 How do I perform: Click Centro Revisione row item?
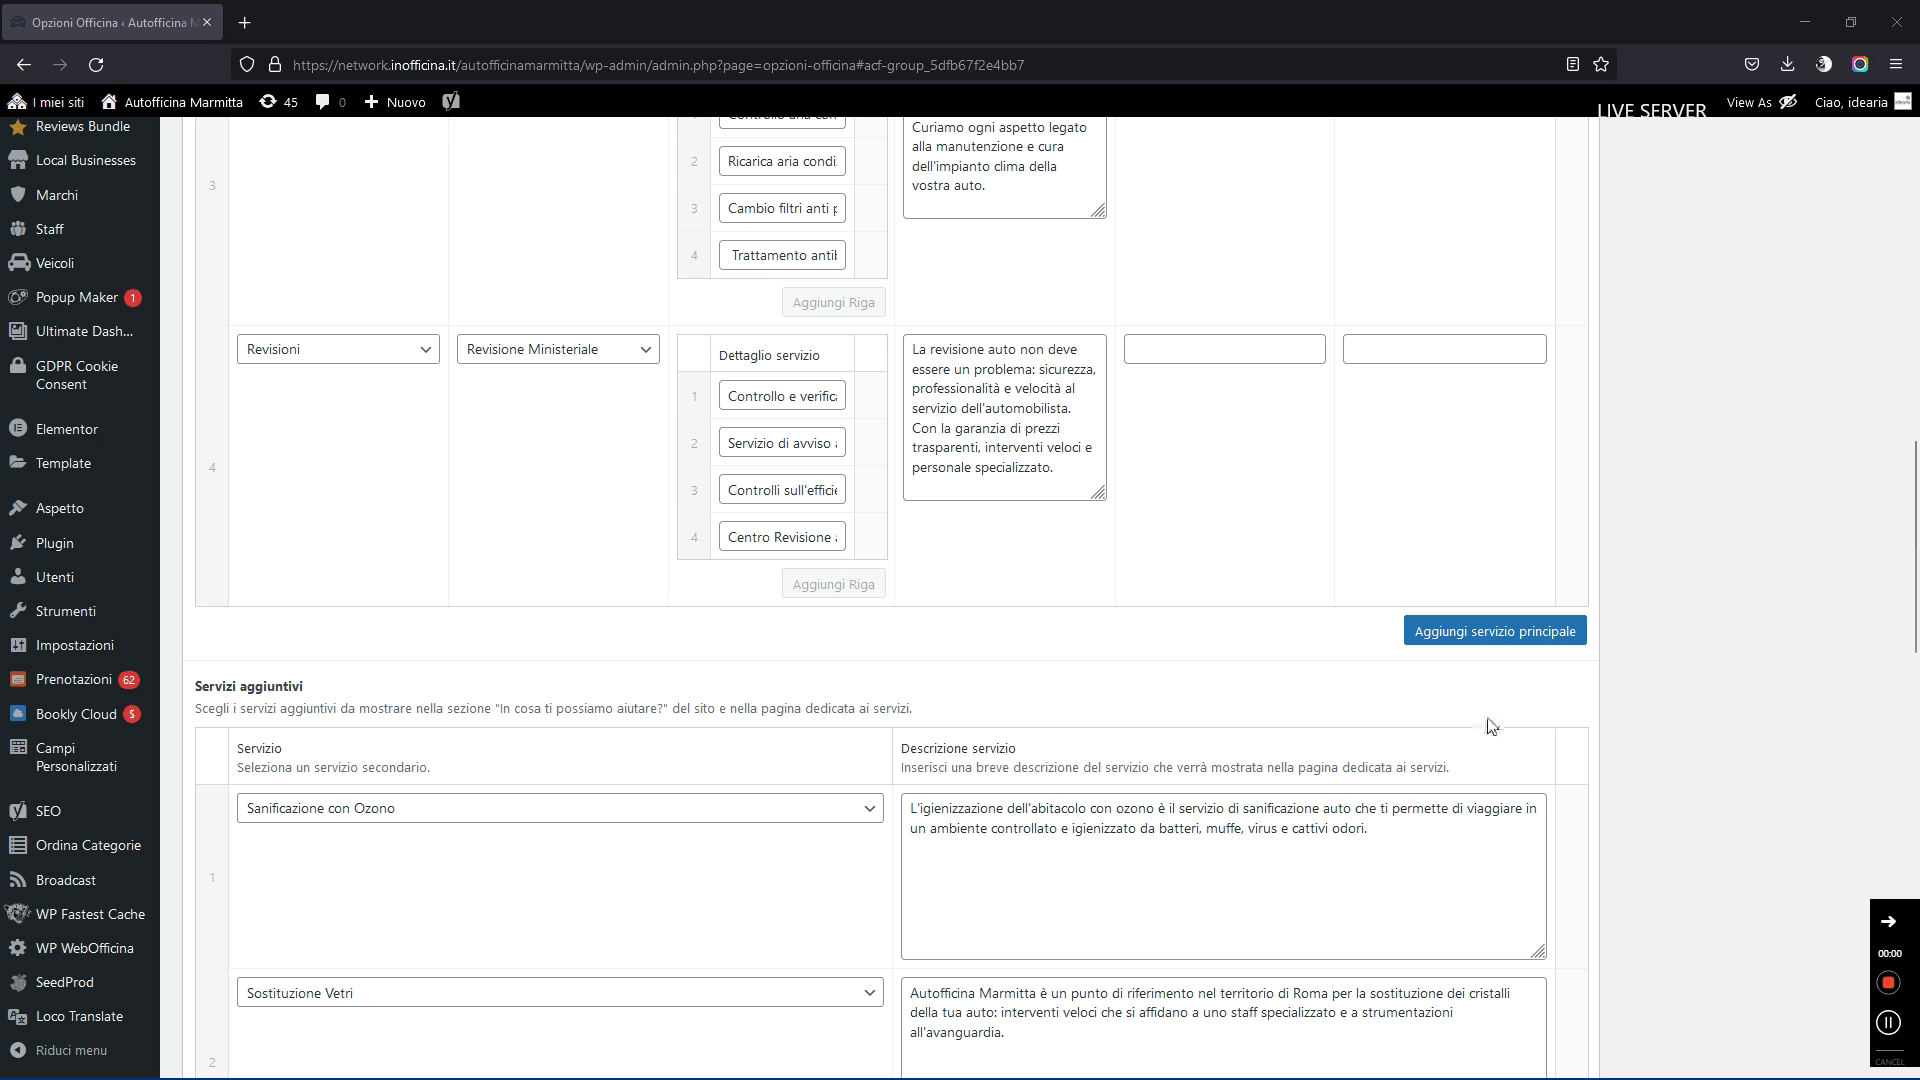pyautogui.click(x=783, y=537)
